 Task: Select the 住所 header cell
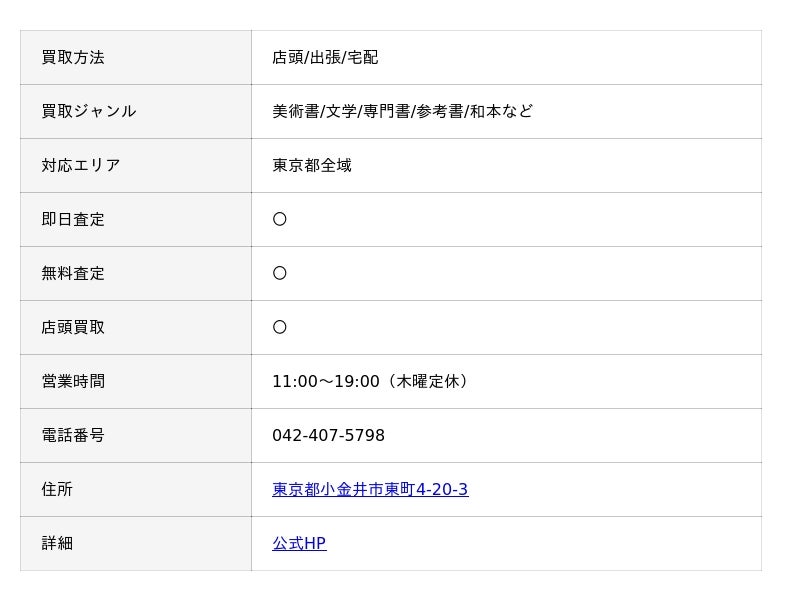(x=136, y=490)
